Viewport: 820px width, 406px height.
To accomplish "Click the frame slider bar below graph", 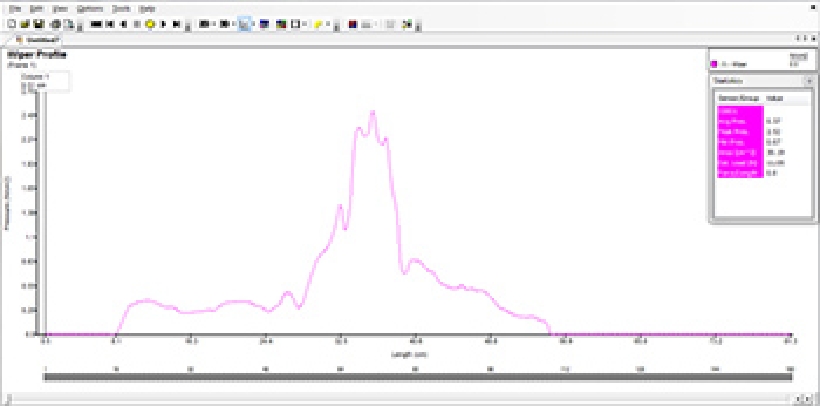I will click(418, 379).
